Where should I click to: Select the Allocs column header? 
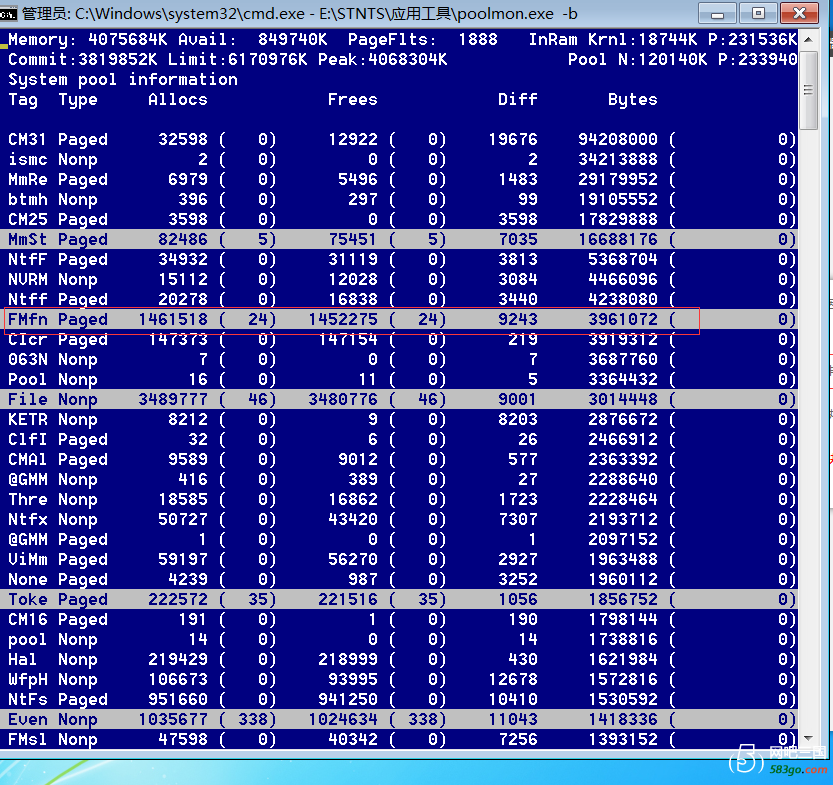click(x=178, y=100)
